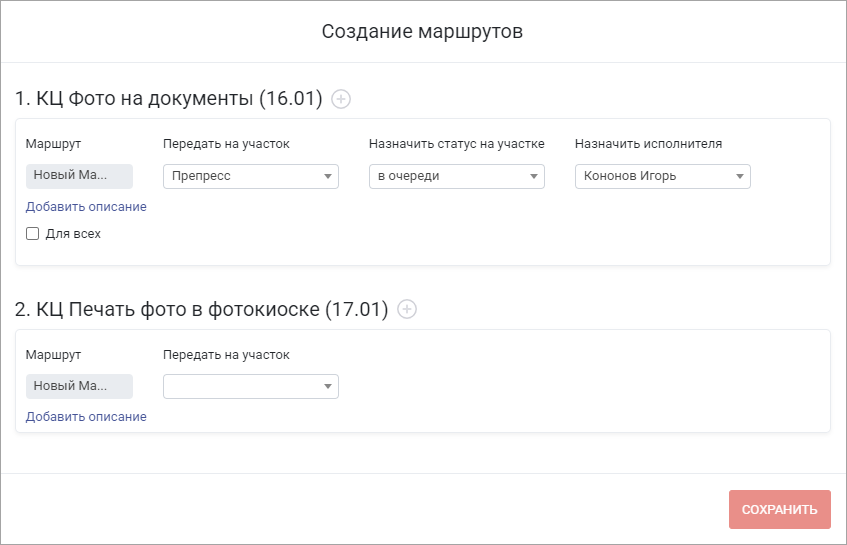Viewport: 847px width, 545px height.
Task: Select Новый Ма... route field in second section
Action: tap(79, 386)
